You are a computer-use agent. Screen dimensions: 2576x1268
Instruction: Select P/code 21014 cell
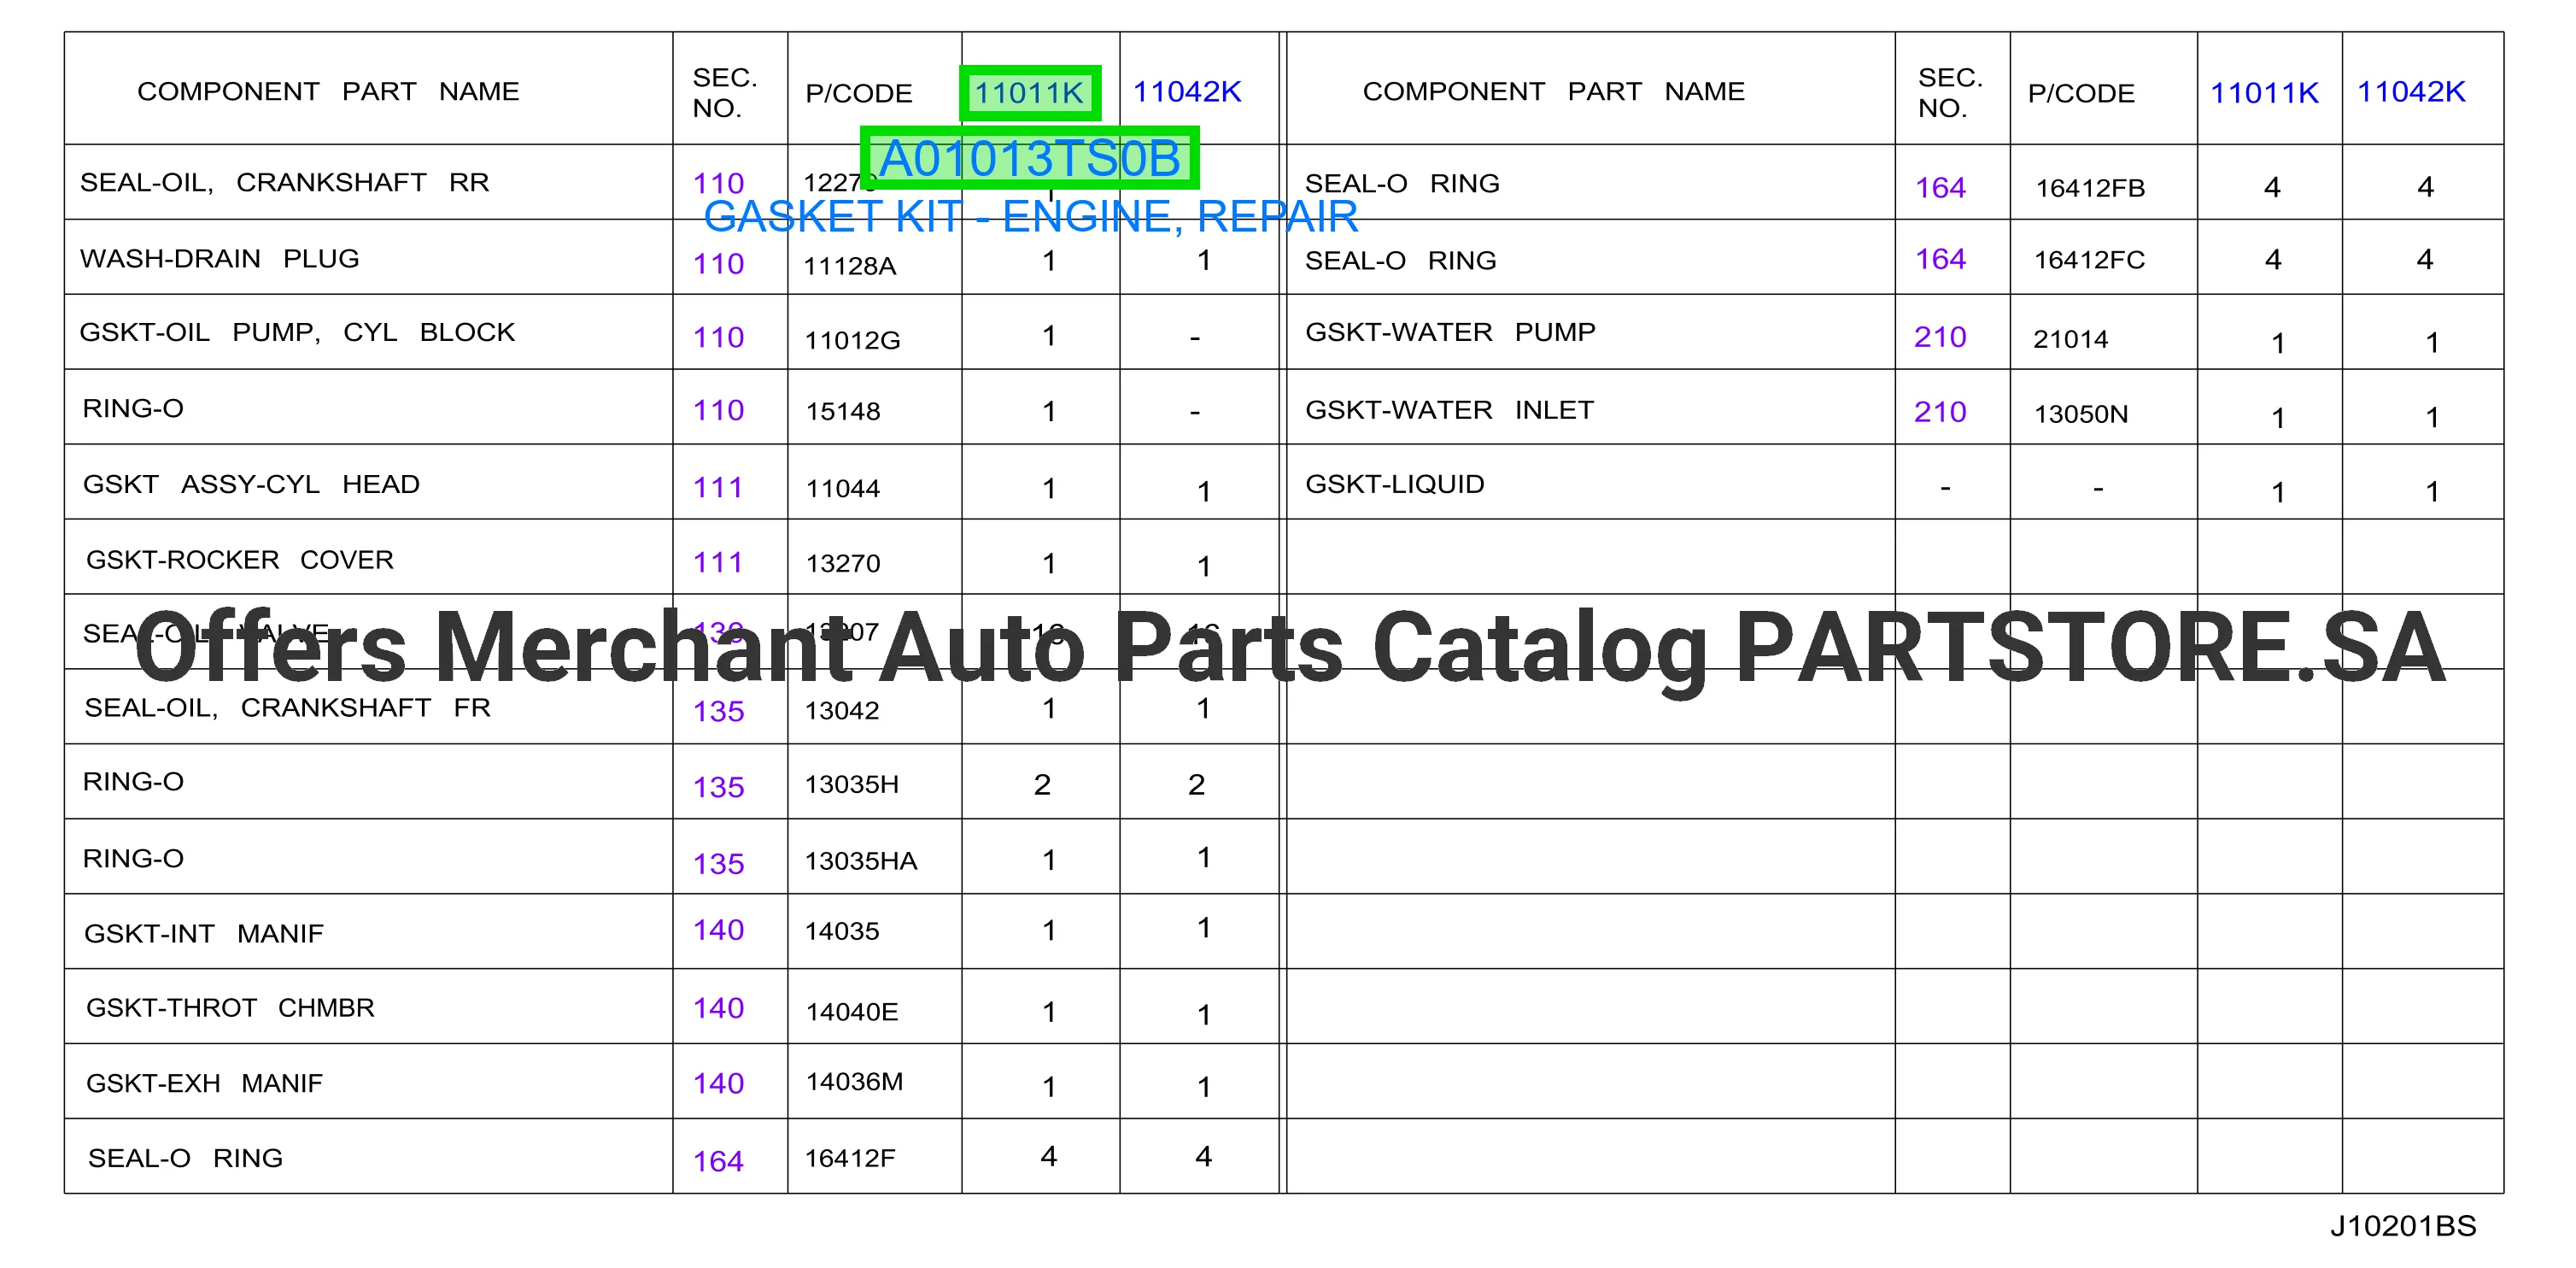coord(2070,340)
